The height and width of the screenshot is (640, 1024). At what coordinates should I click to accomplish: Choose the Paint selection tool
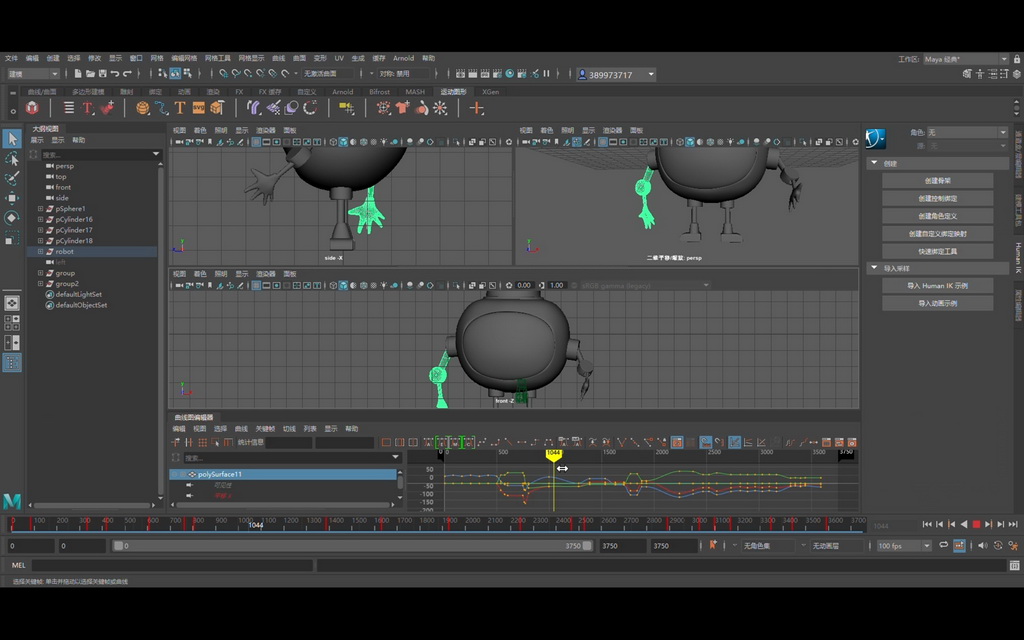point(12,179)
